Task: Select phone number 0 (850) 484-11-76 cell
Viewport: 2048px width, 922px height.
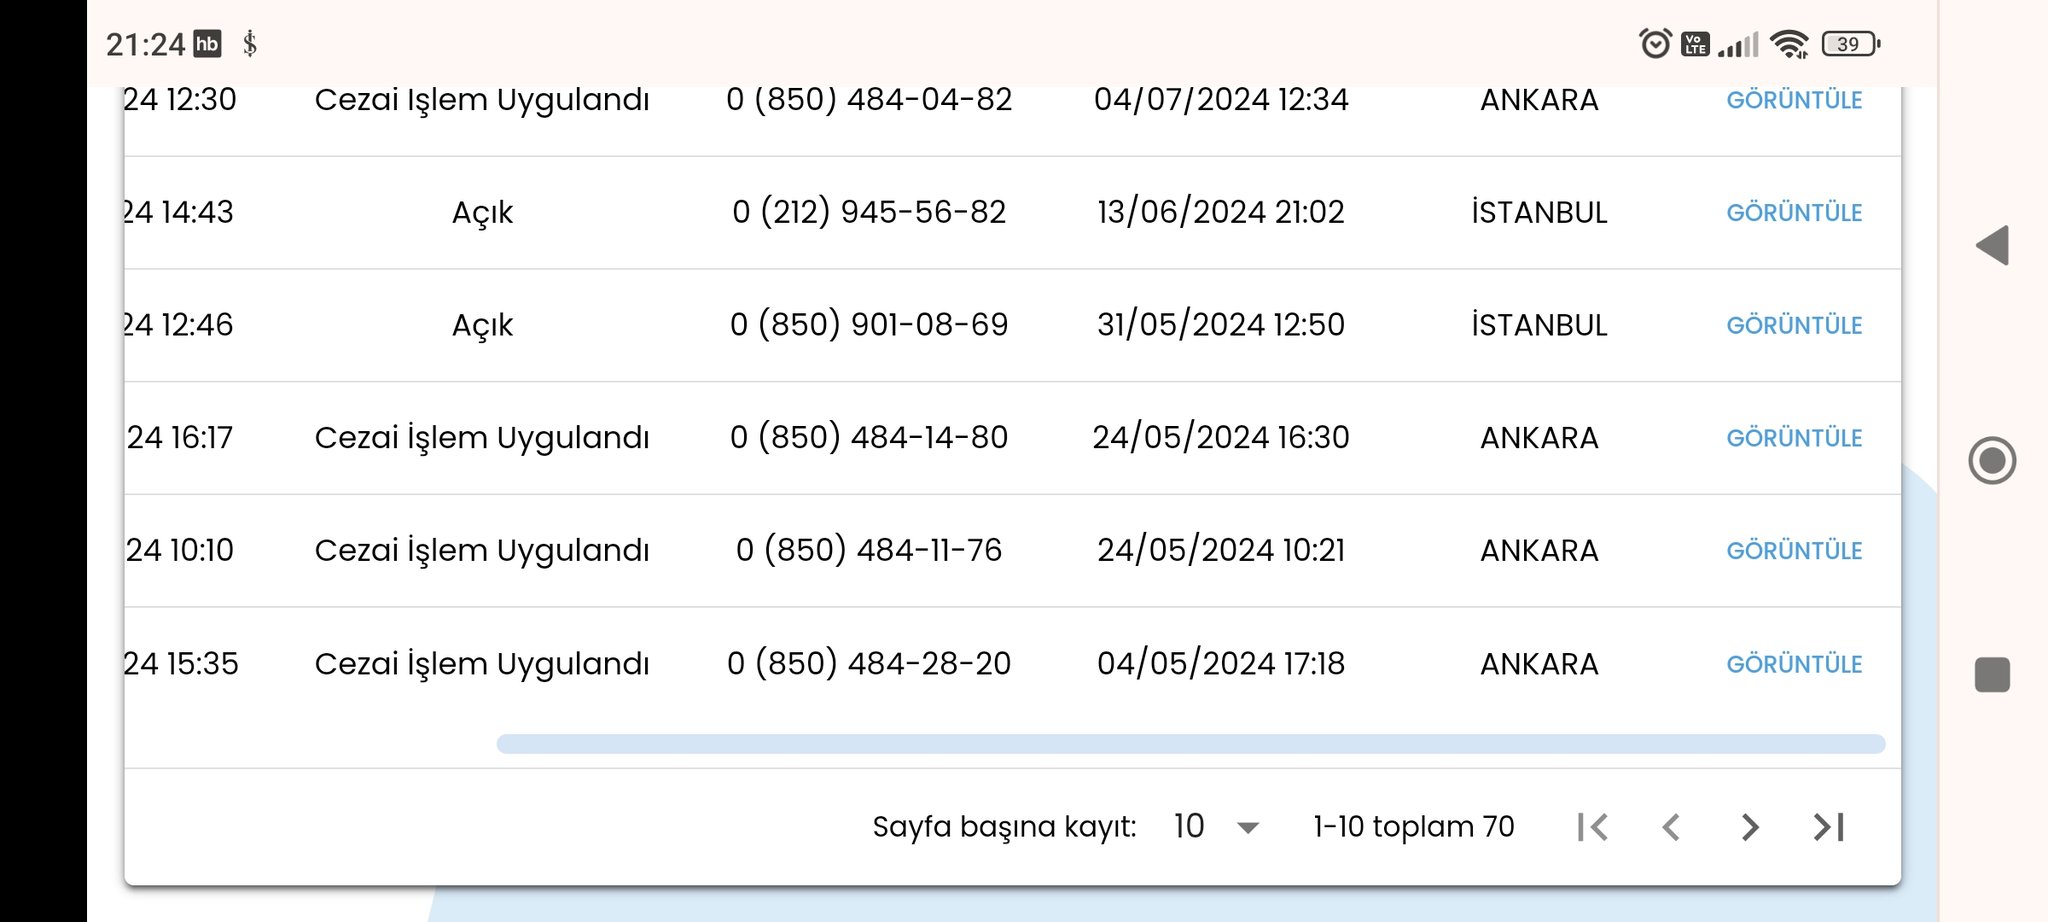Action: (x=868, y=550)
